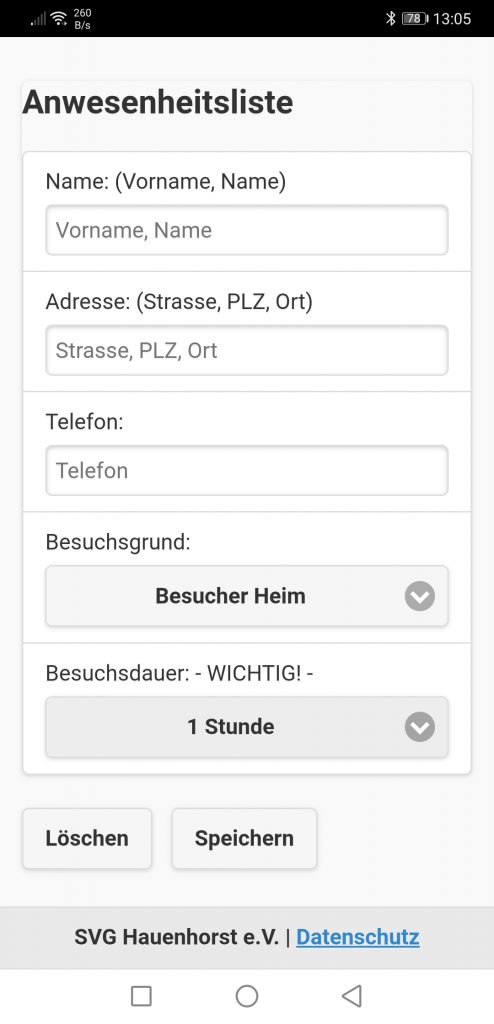Tap the Besuchsdauer dropdown arrow icon

420,726
